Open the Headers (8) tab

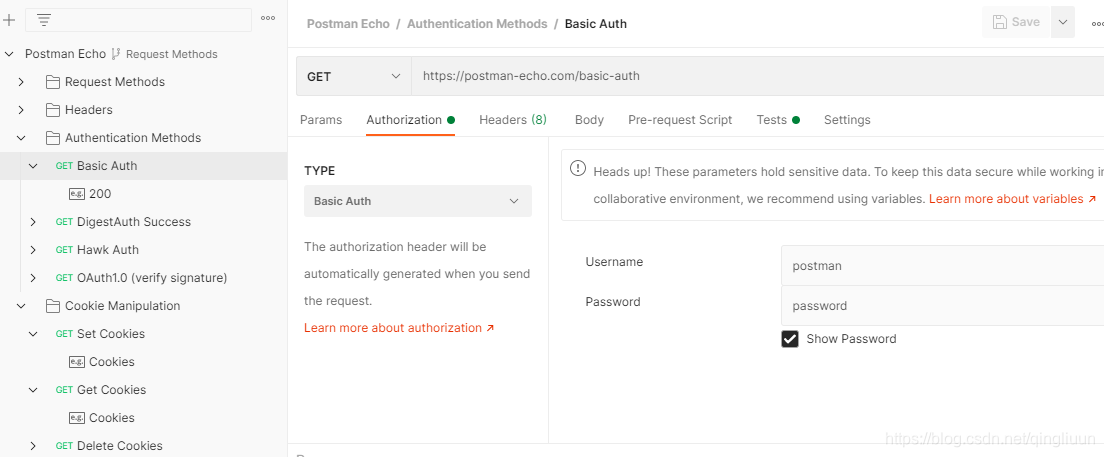(x=513, y=120)
